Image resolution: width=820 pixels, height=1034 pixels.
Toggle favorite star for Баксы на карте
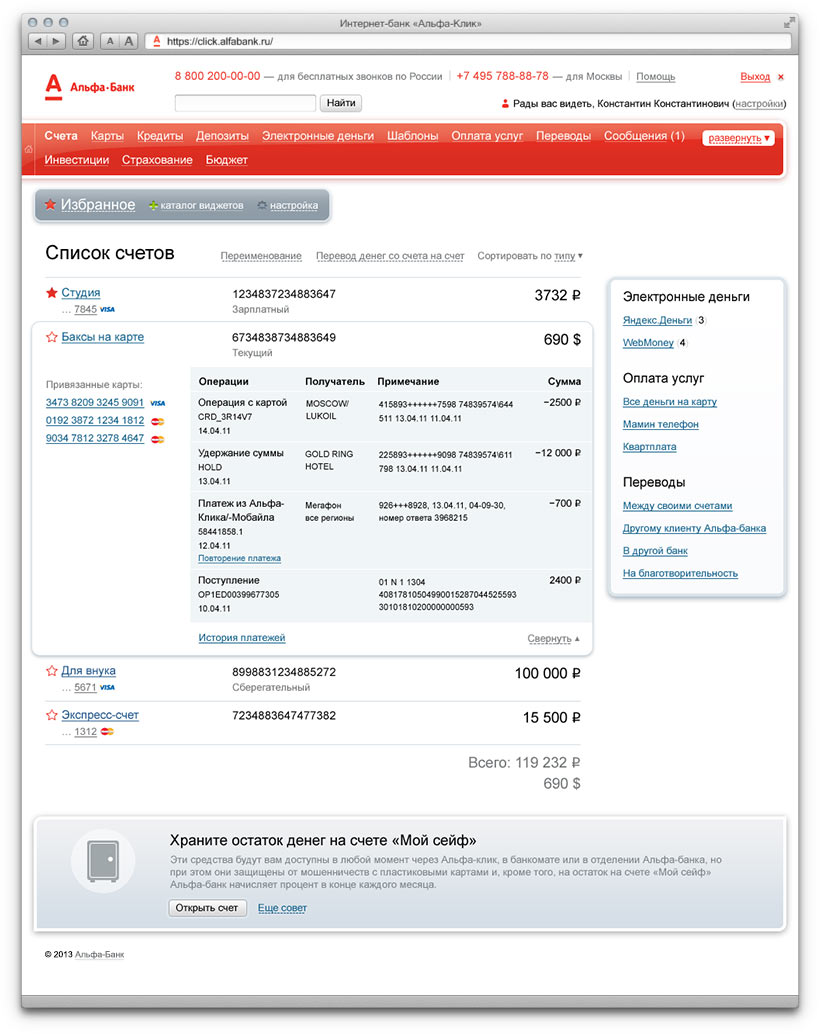pyautogui.click(x=52, y=338)
